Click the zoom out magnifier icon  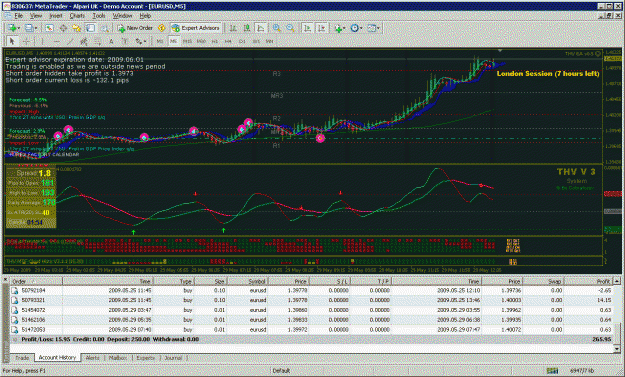tap(291, 28)
